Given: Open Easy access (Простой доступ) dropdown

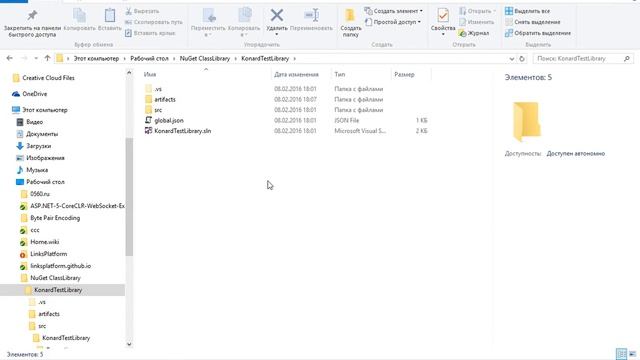Looking at the screenshot, I should pos(393,22).
